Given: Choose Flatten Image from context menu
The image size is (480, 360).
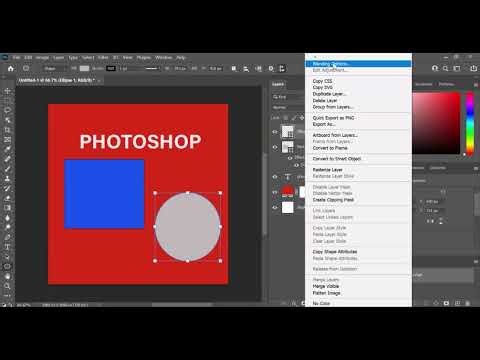Looking at the screenshot, I should tap(358, 293).
